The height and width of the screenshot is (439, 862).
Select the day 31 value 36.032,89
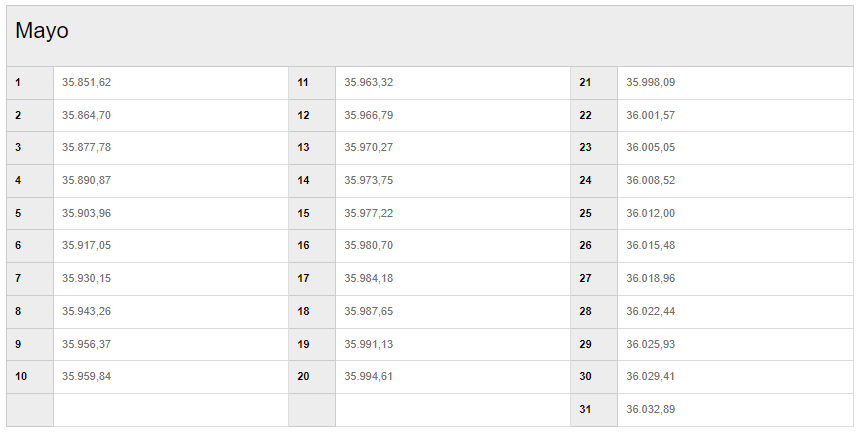650,409
